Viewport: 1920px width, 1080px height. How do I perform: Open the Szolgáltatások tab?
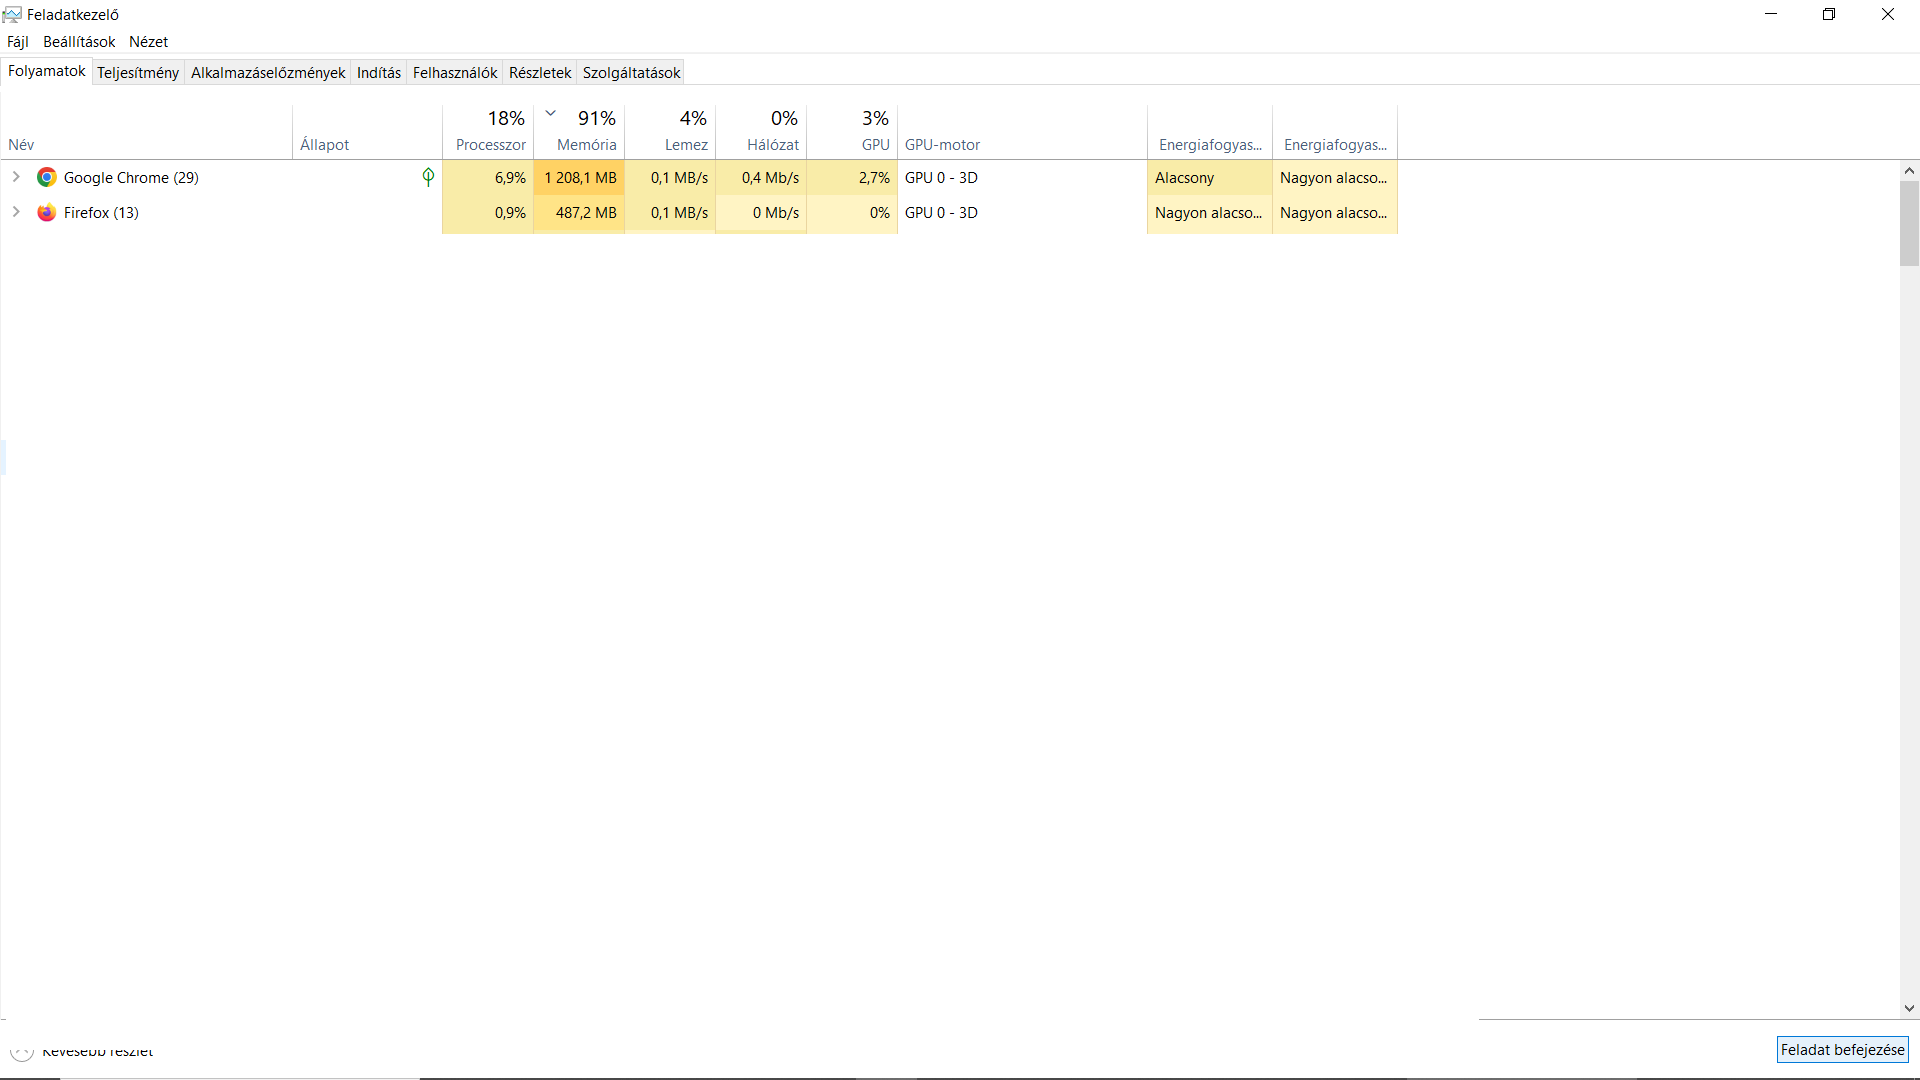tap(631, 73)
